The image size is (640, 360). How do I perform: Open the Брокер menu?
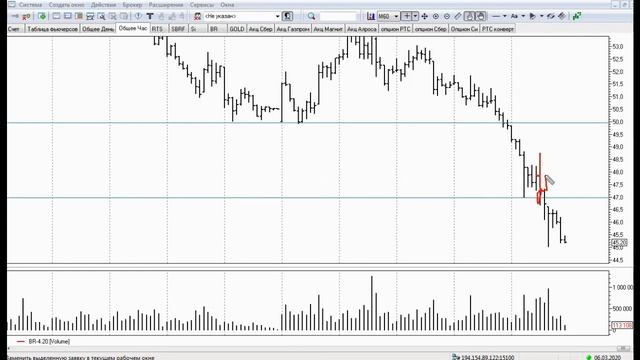point(133,5)
